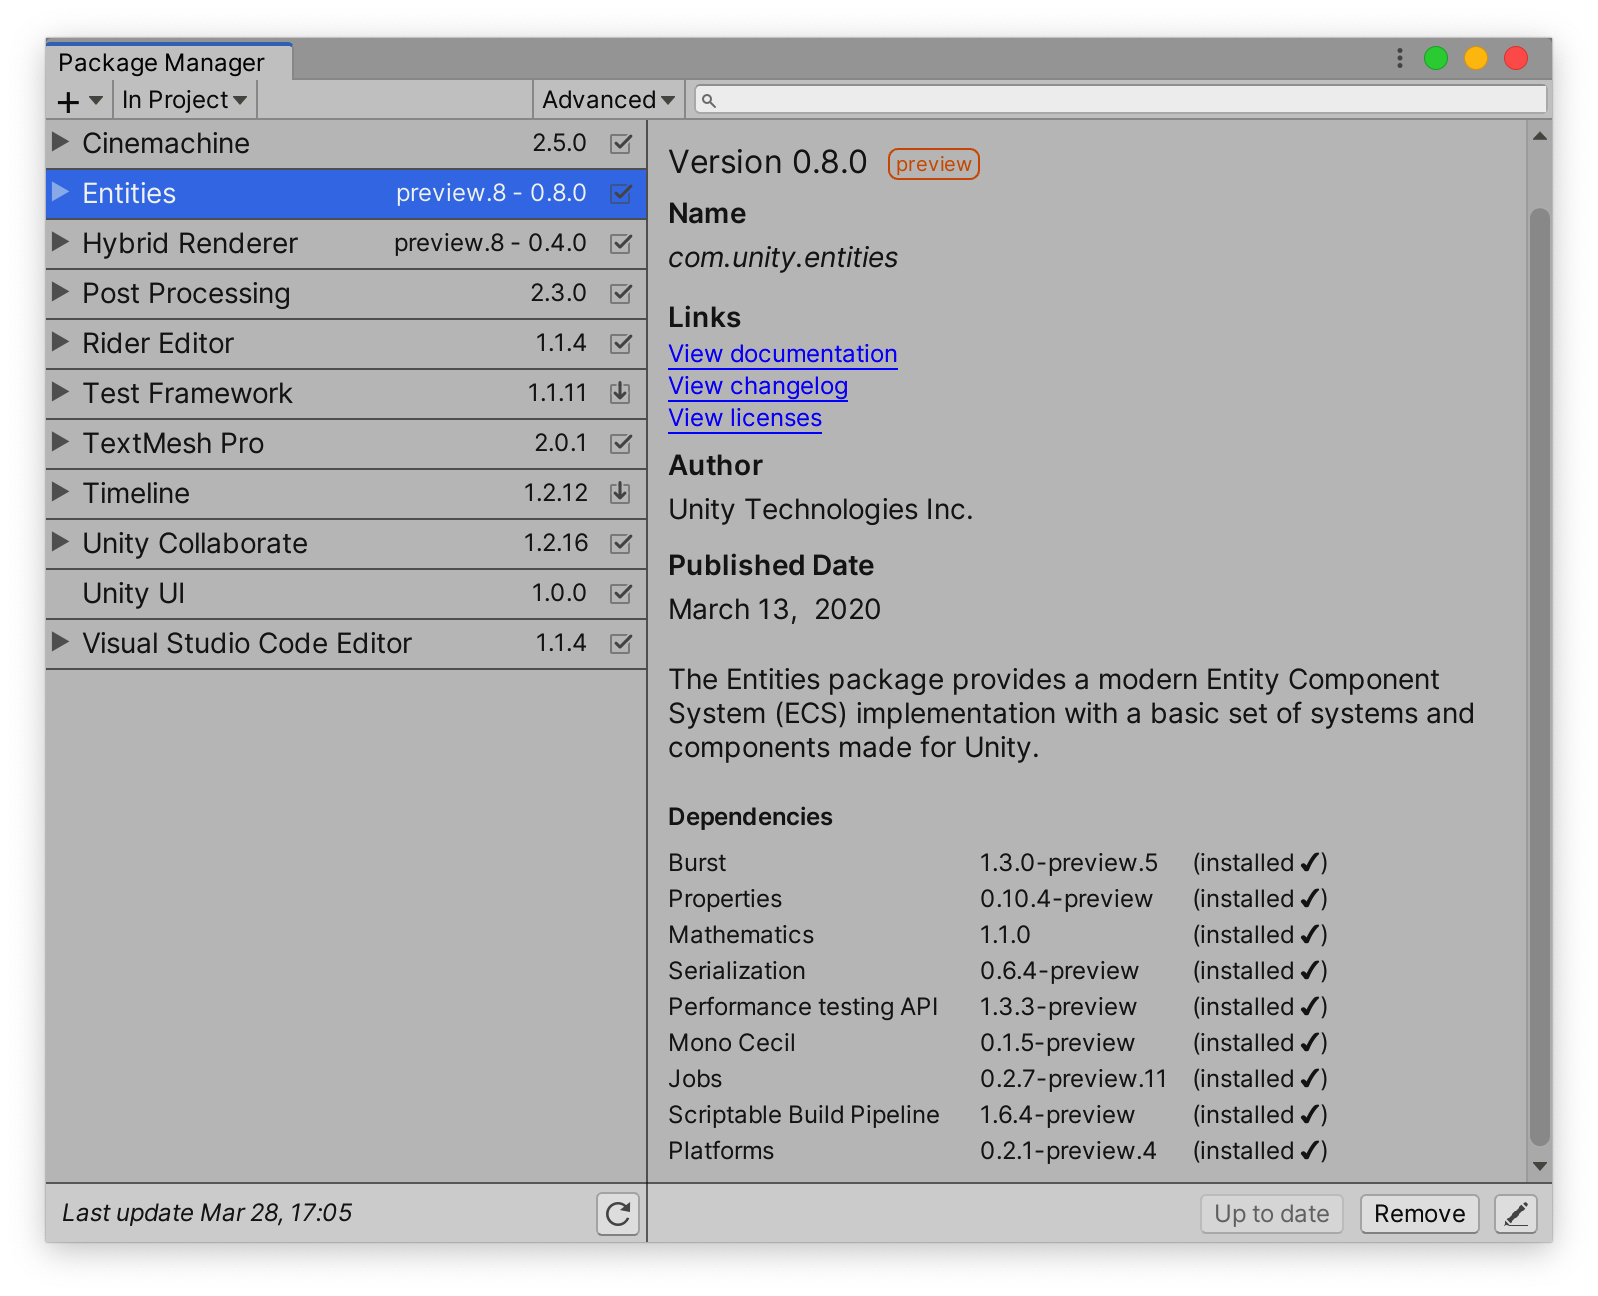Image resolution: width=1598 pixels, height=1296 pixels.
Task: Click the Hybrid Renderer installed checkmark
Action: tap(621, 243)
